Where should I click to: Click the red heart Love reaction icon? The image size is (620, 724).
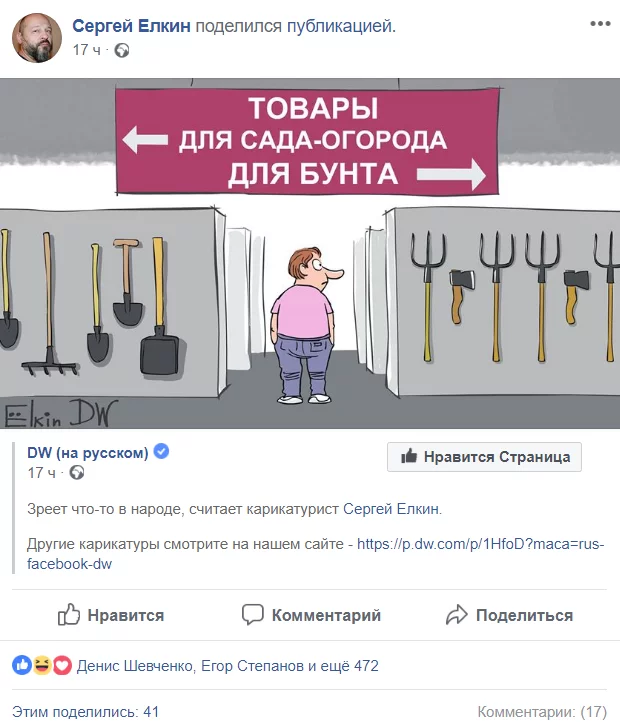[62, 665]
